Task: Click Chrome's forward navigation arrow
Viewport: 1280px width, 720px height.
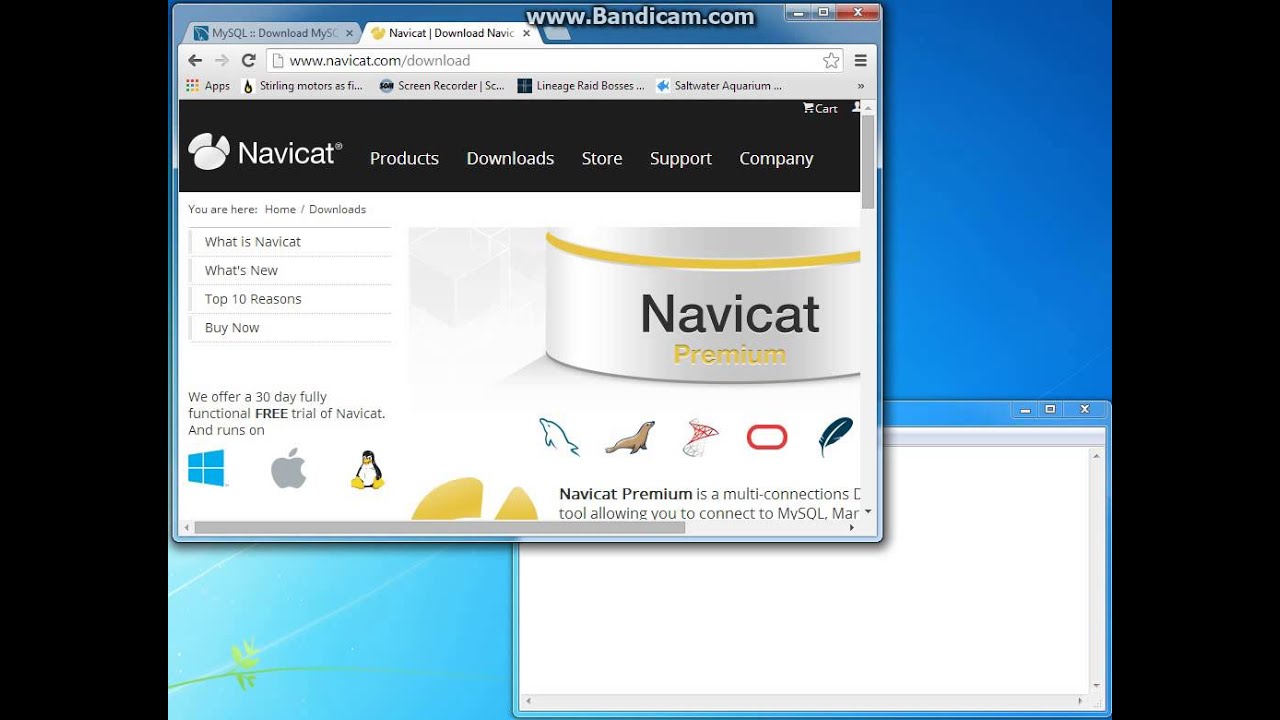Action: click(222, 60)
